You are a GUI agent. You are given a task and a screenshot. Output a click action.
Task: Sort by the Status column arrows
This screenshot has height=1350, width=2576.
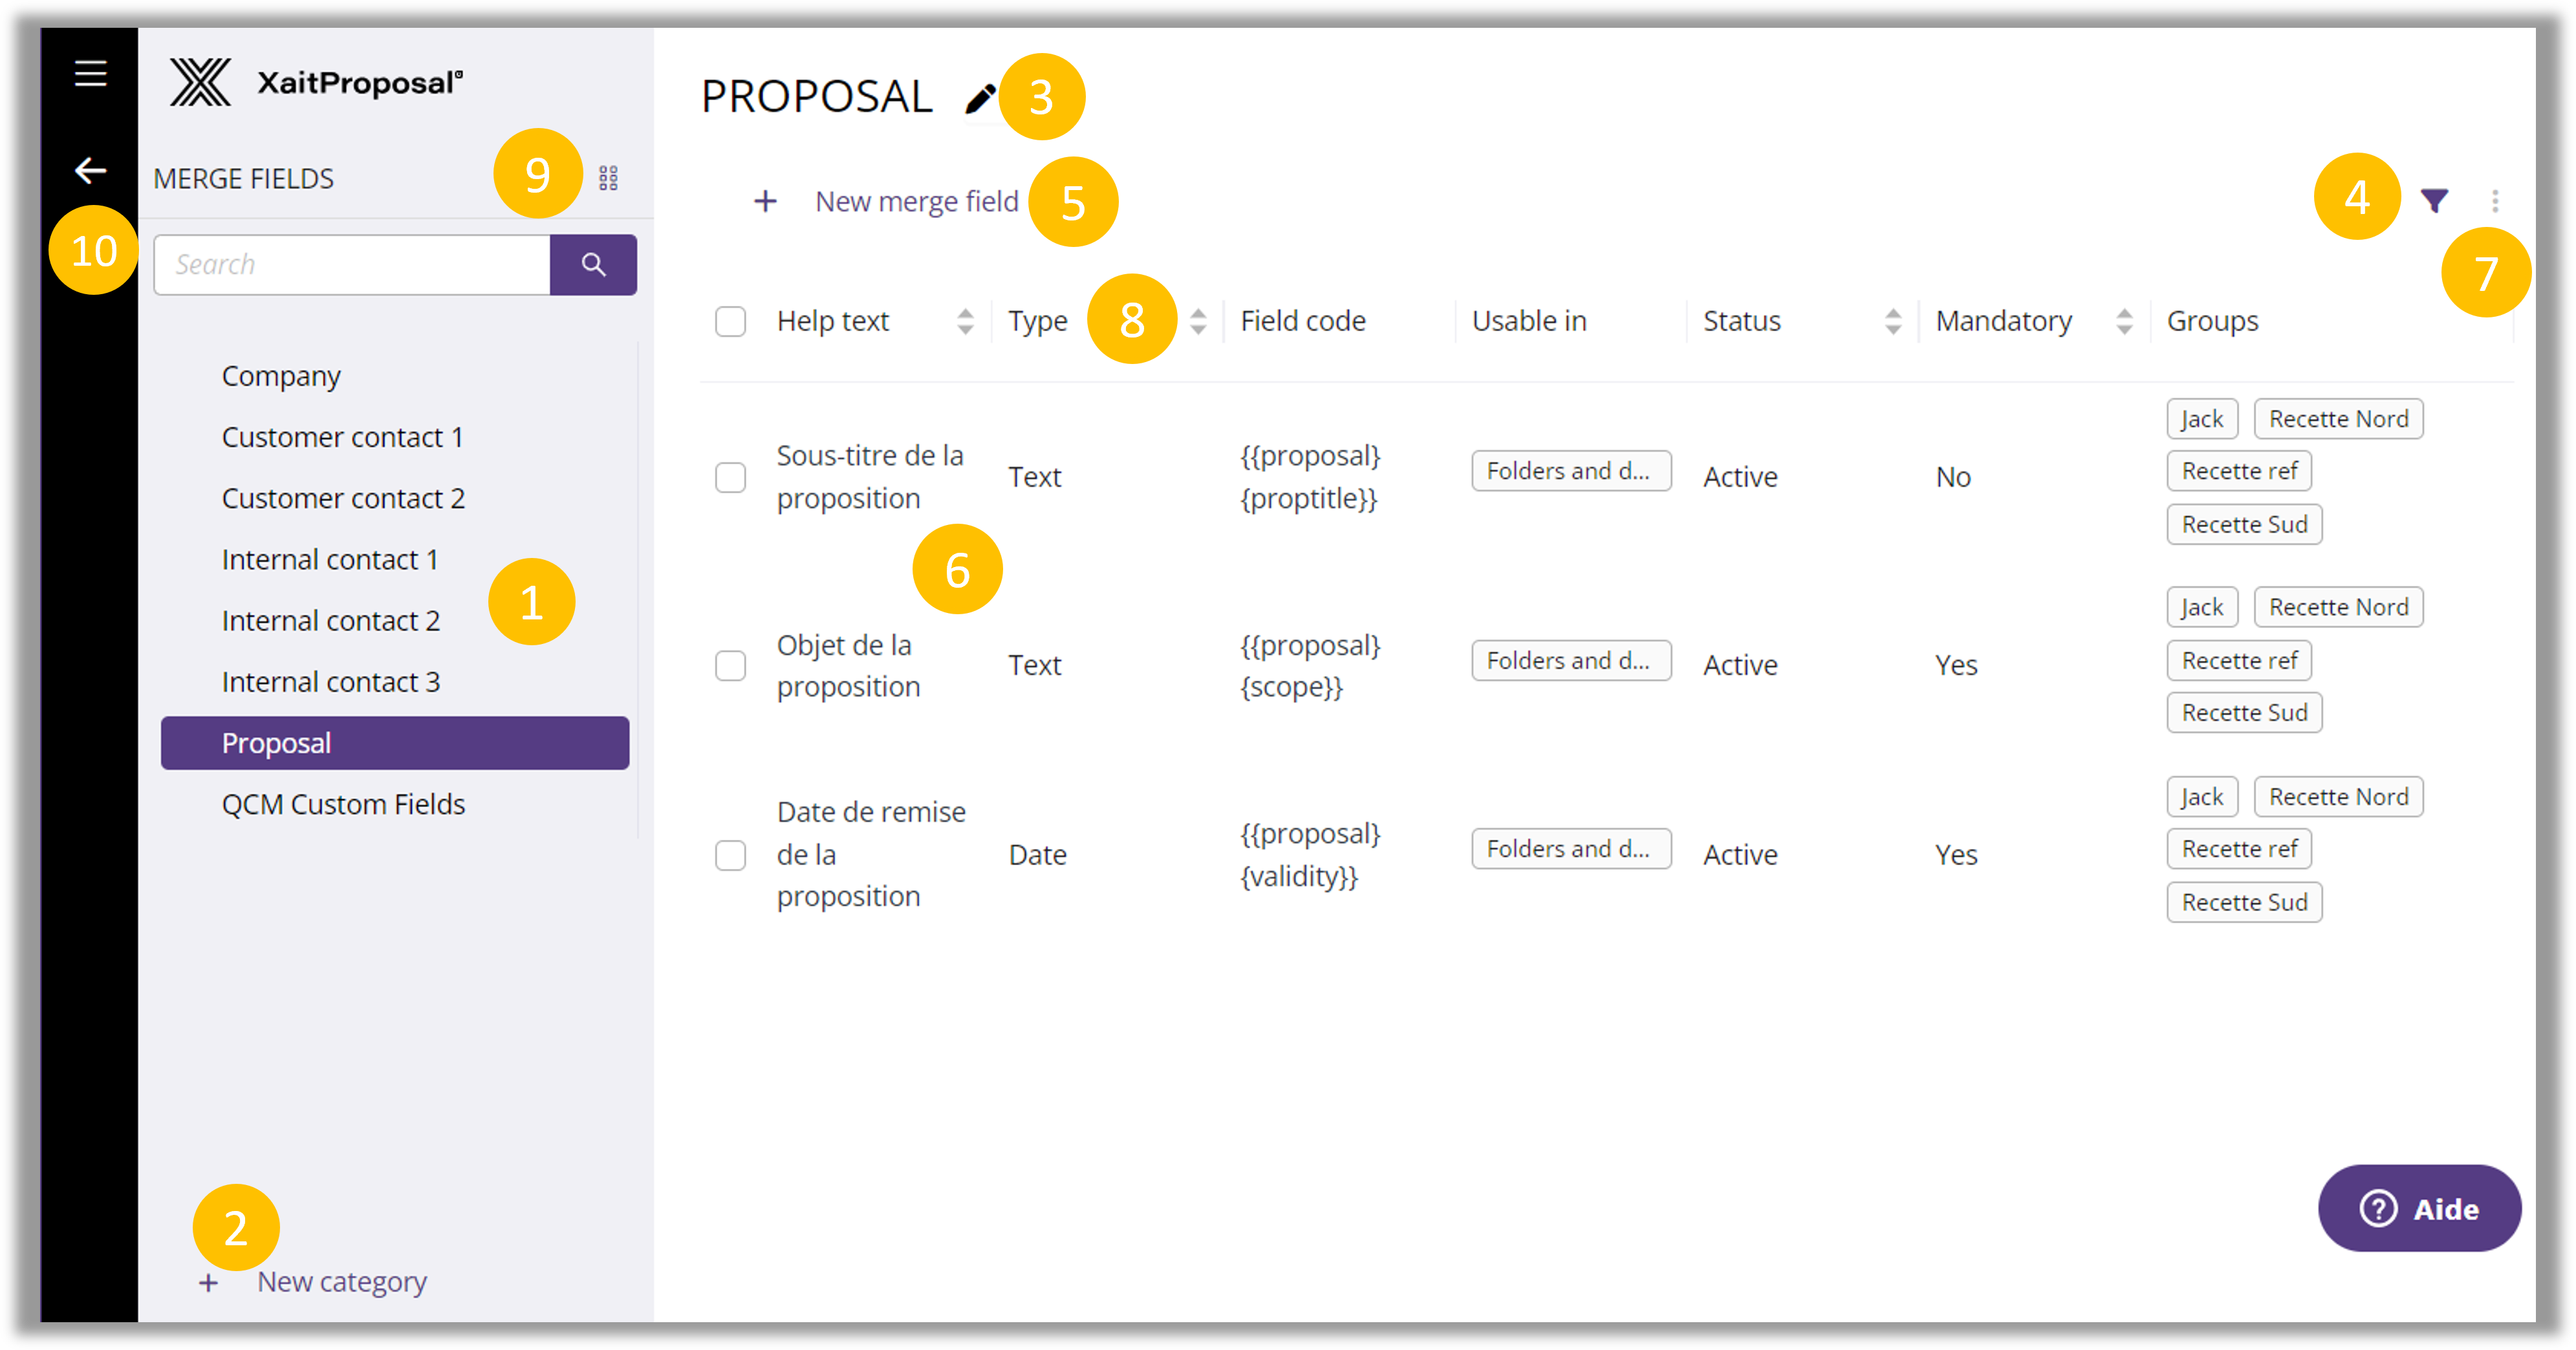coord(1892,321)
